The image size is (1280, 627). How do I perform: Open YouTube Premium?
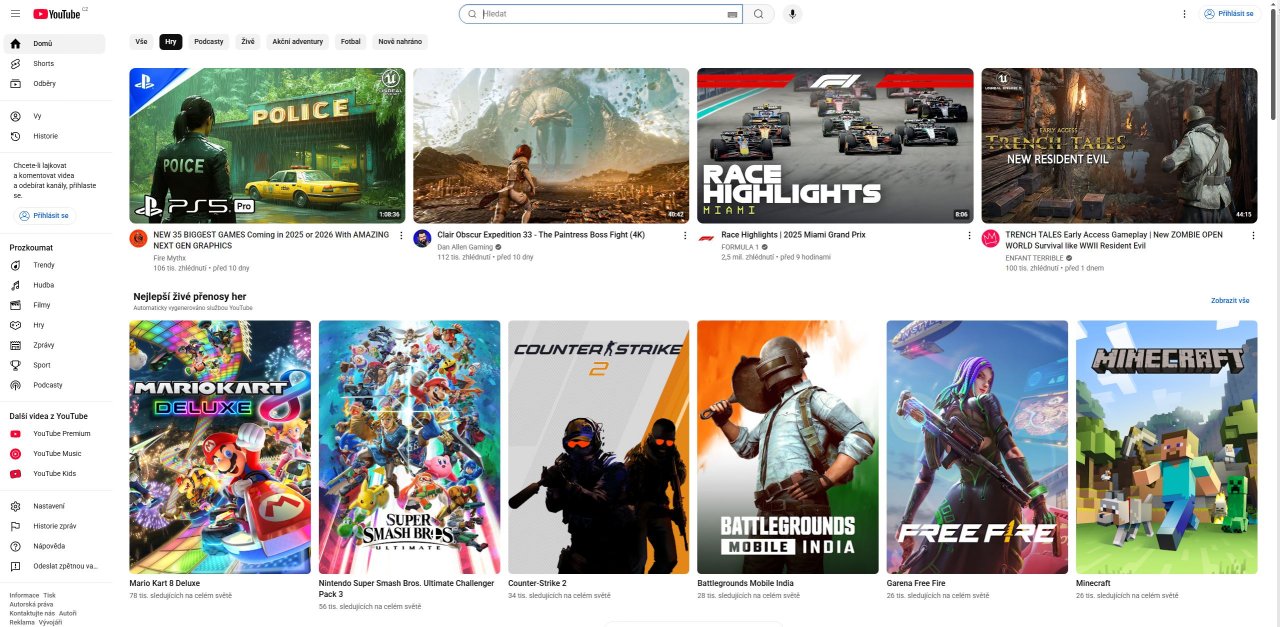(x=54, y=433)
